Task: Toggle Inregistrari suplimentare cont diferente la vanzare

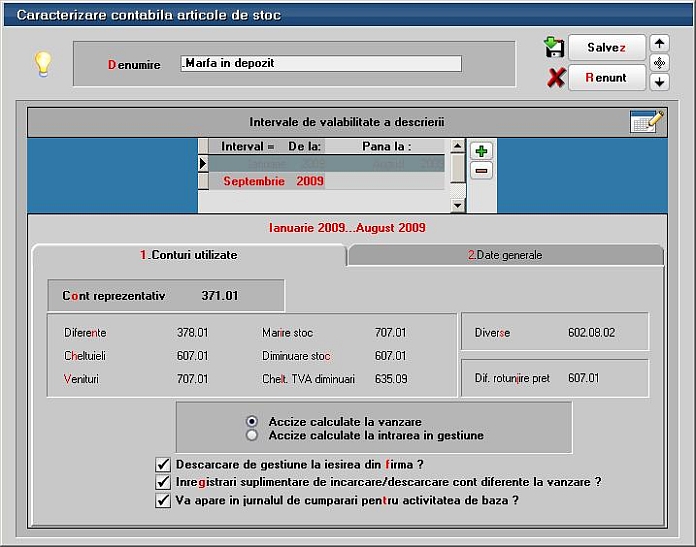Action: coord(163,482)
